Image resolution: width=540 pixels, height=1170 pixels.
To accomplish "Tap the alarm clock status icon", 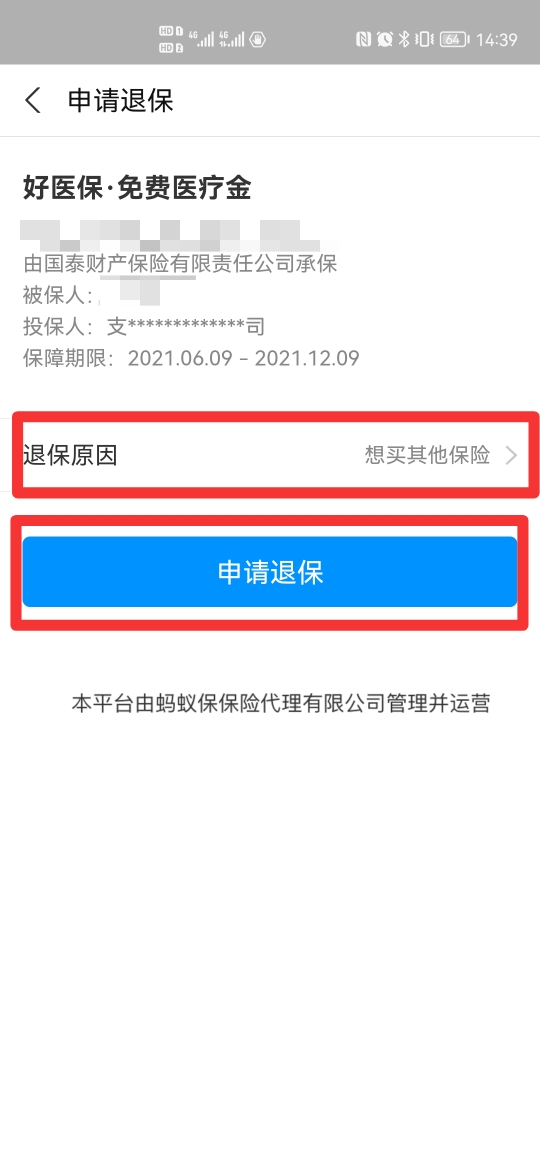I will click(x=384, y=39).
